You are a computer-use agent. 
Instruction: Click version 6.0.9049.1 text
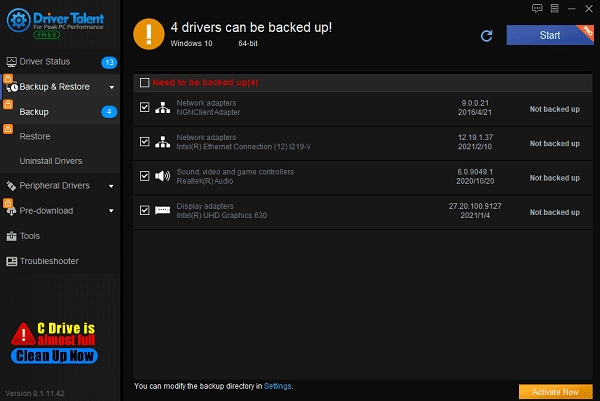475,172
